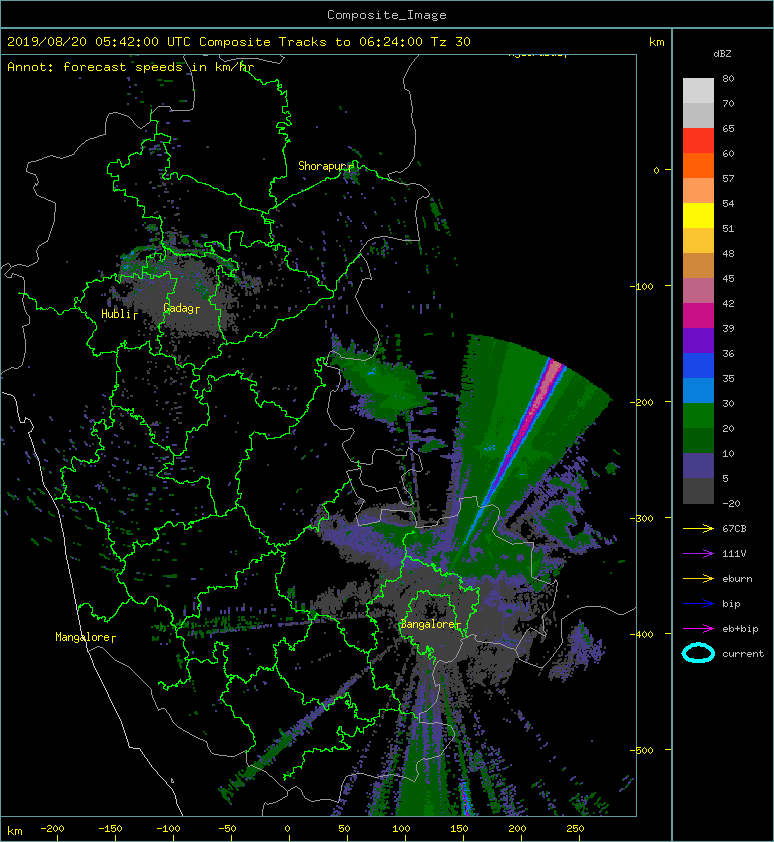Click the dark gray swatch between 5 and -20 dBZ
Image resolution: width=774 pixels, height=842 pixels.
pos(698,491)
